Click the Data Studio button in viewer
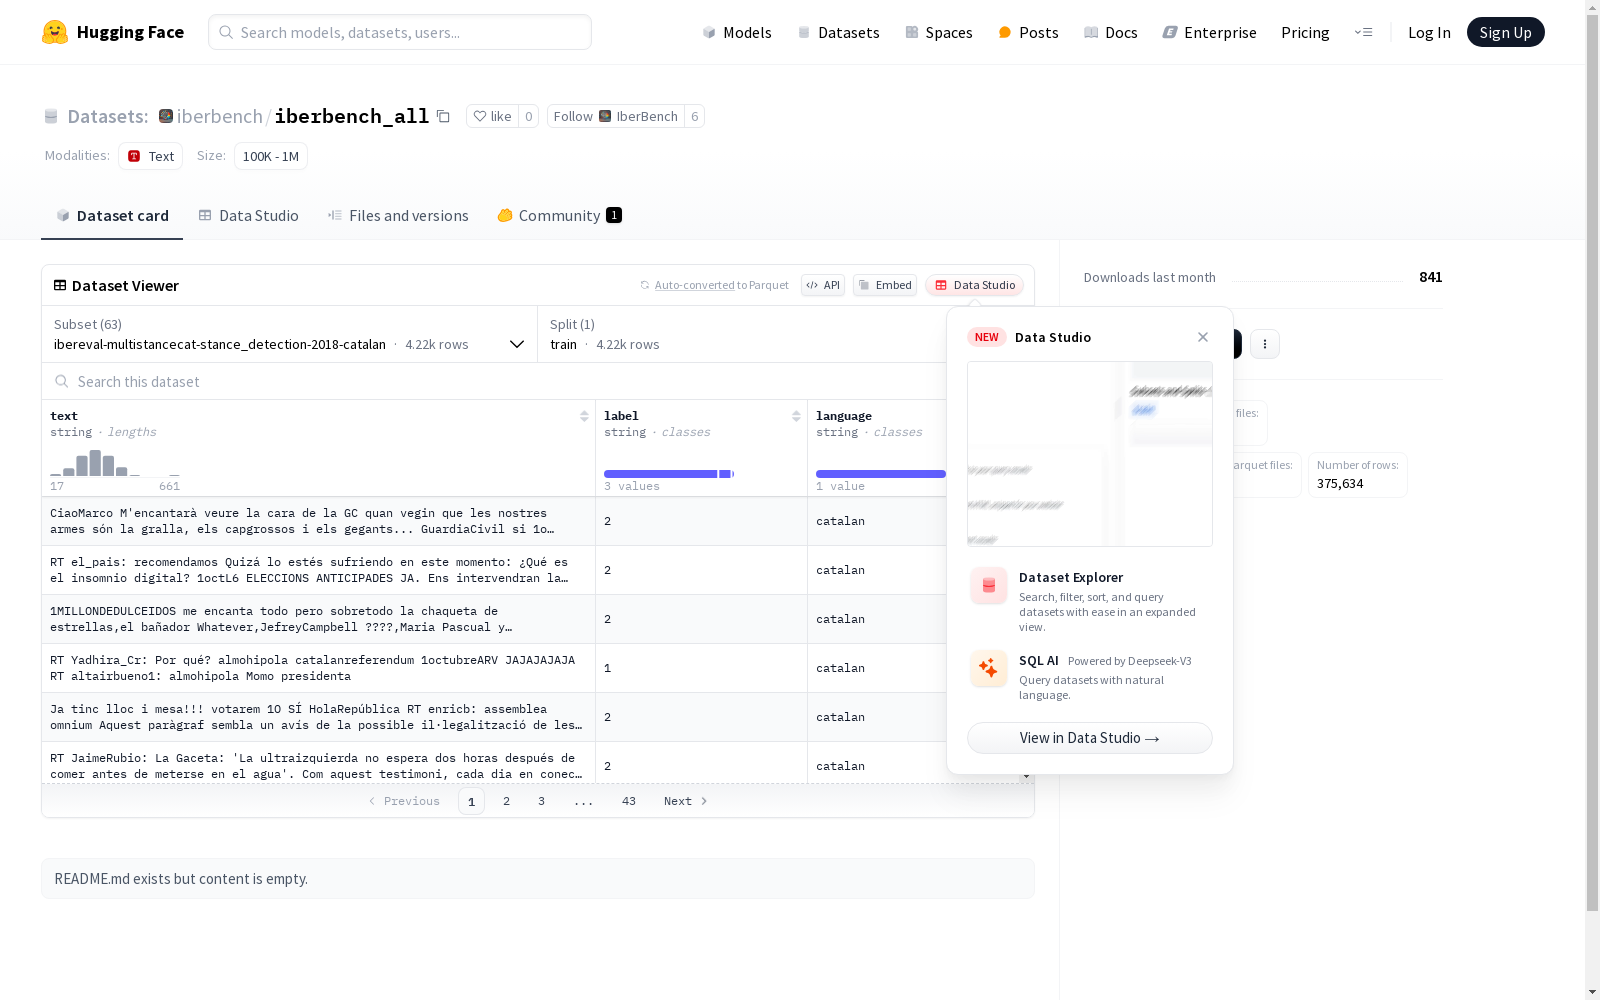 tap(974, 285)
